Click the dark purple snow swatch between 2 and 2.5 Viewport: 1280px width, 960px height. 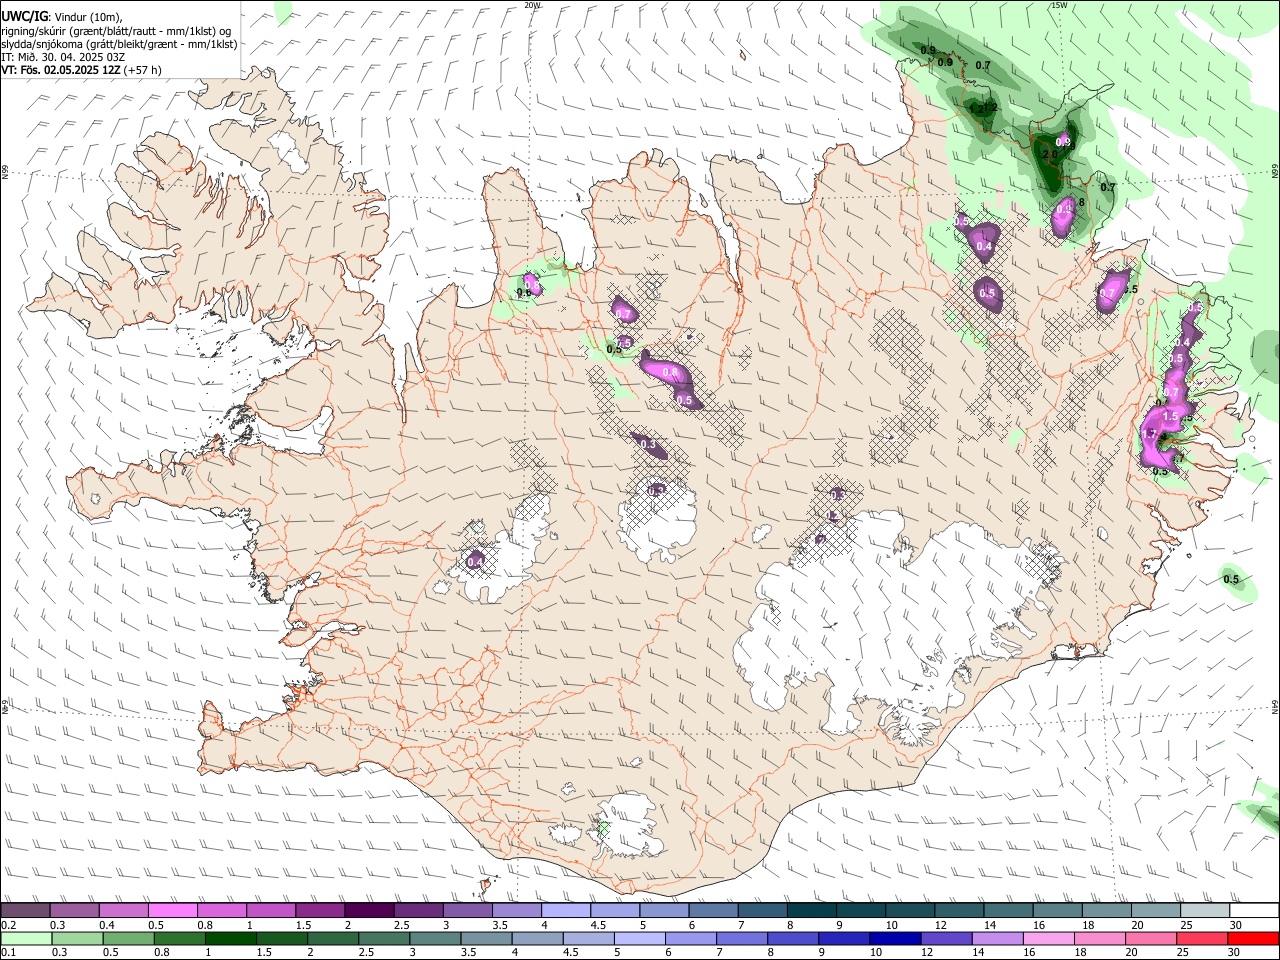[369, 911]
